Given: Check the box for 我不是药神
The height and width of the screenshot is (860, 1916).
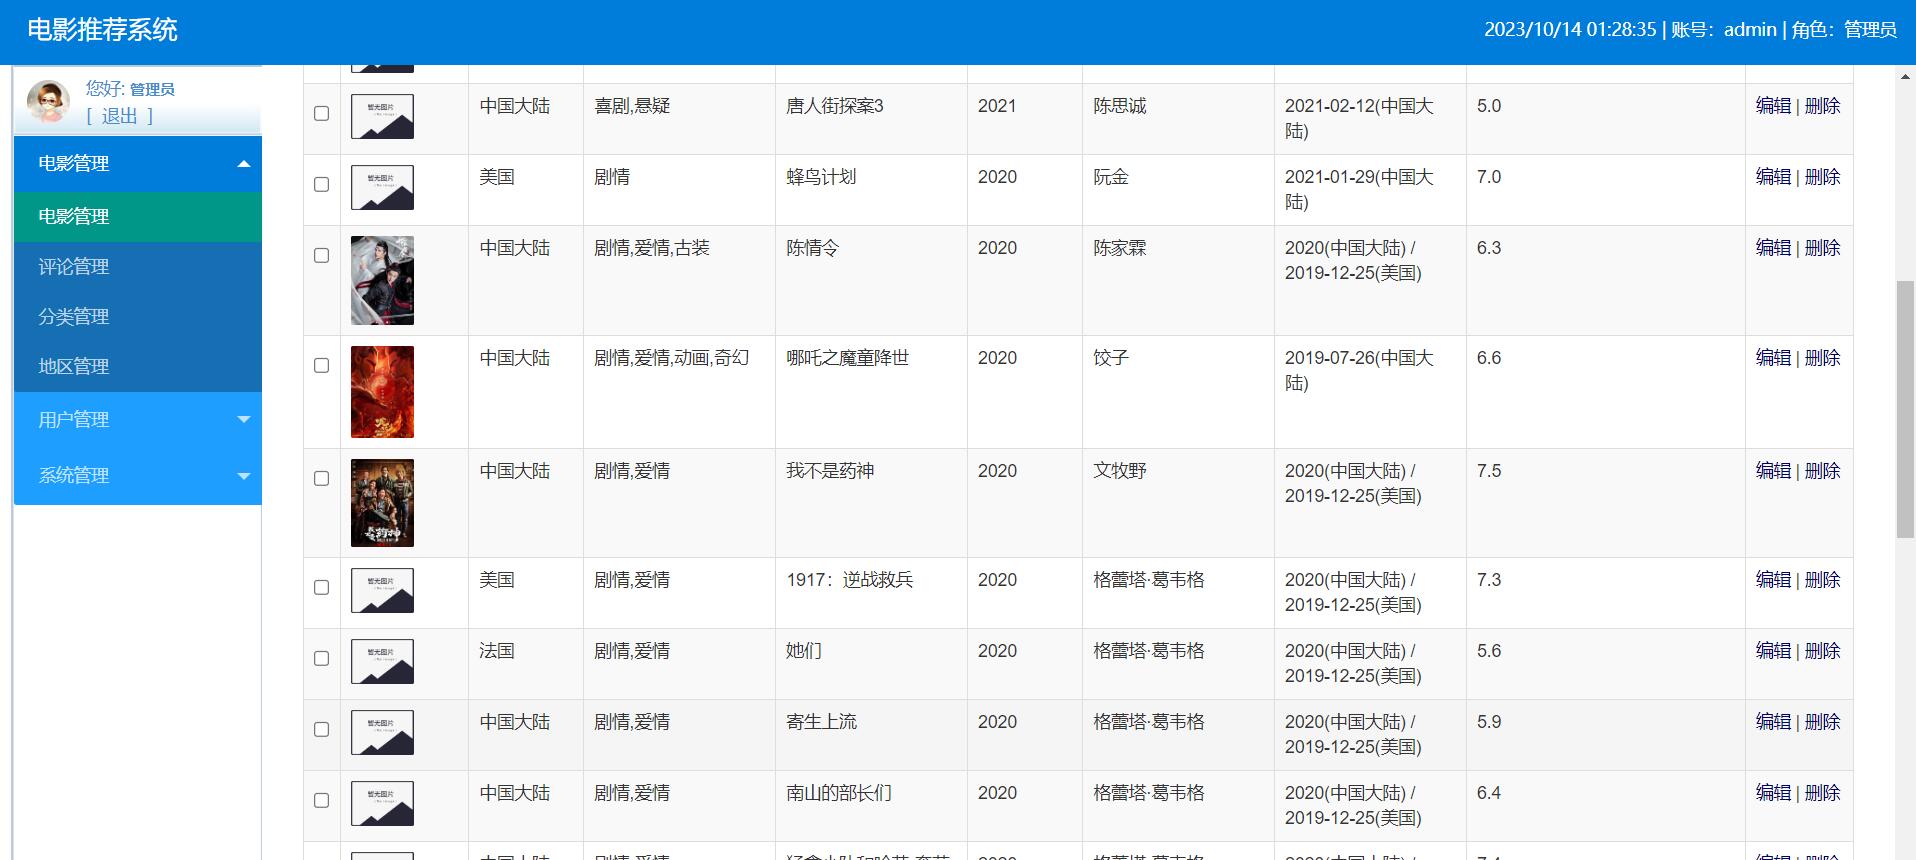Looking at the screenshot, I should tap(322, 478).
